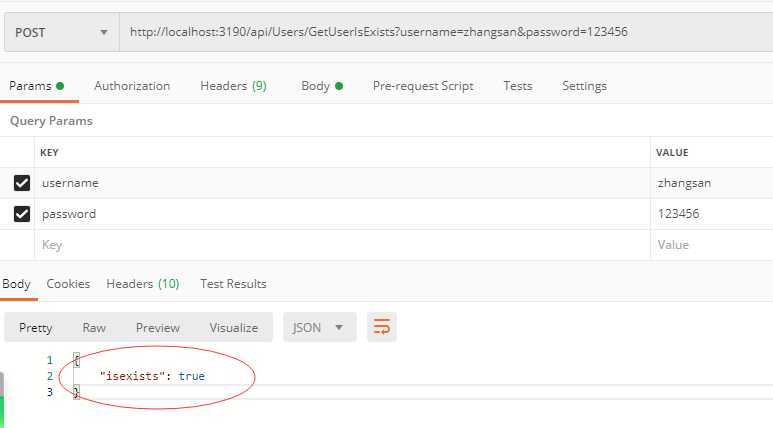Open the response Headers (10) tab

142,284
